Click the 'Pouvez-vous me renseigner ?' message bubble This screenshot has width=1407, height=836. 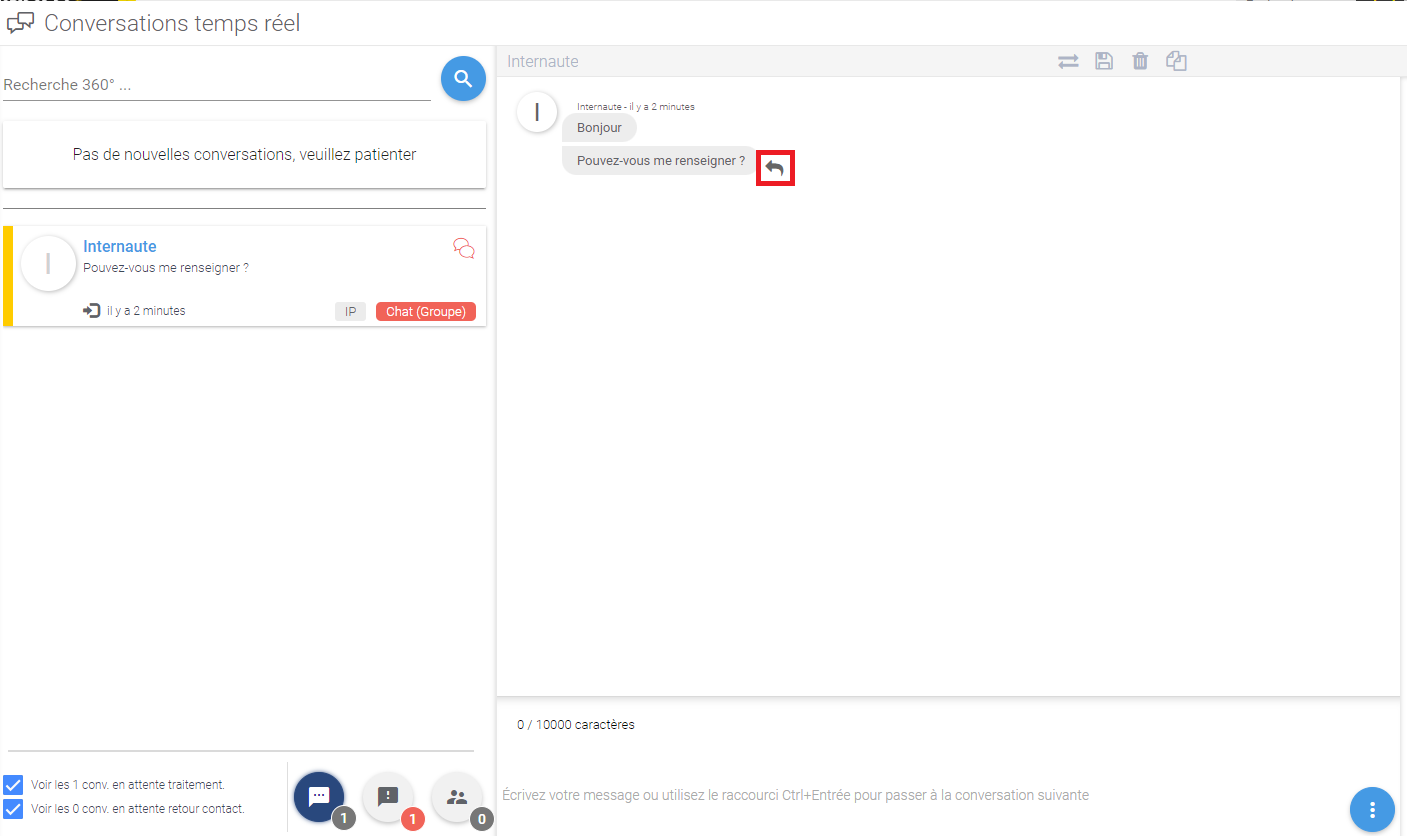[660, 160]
